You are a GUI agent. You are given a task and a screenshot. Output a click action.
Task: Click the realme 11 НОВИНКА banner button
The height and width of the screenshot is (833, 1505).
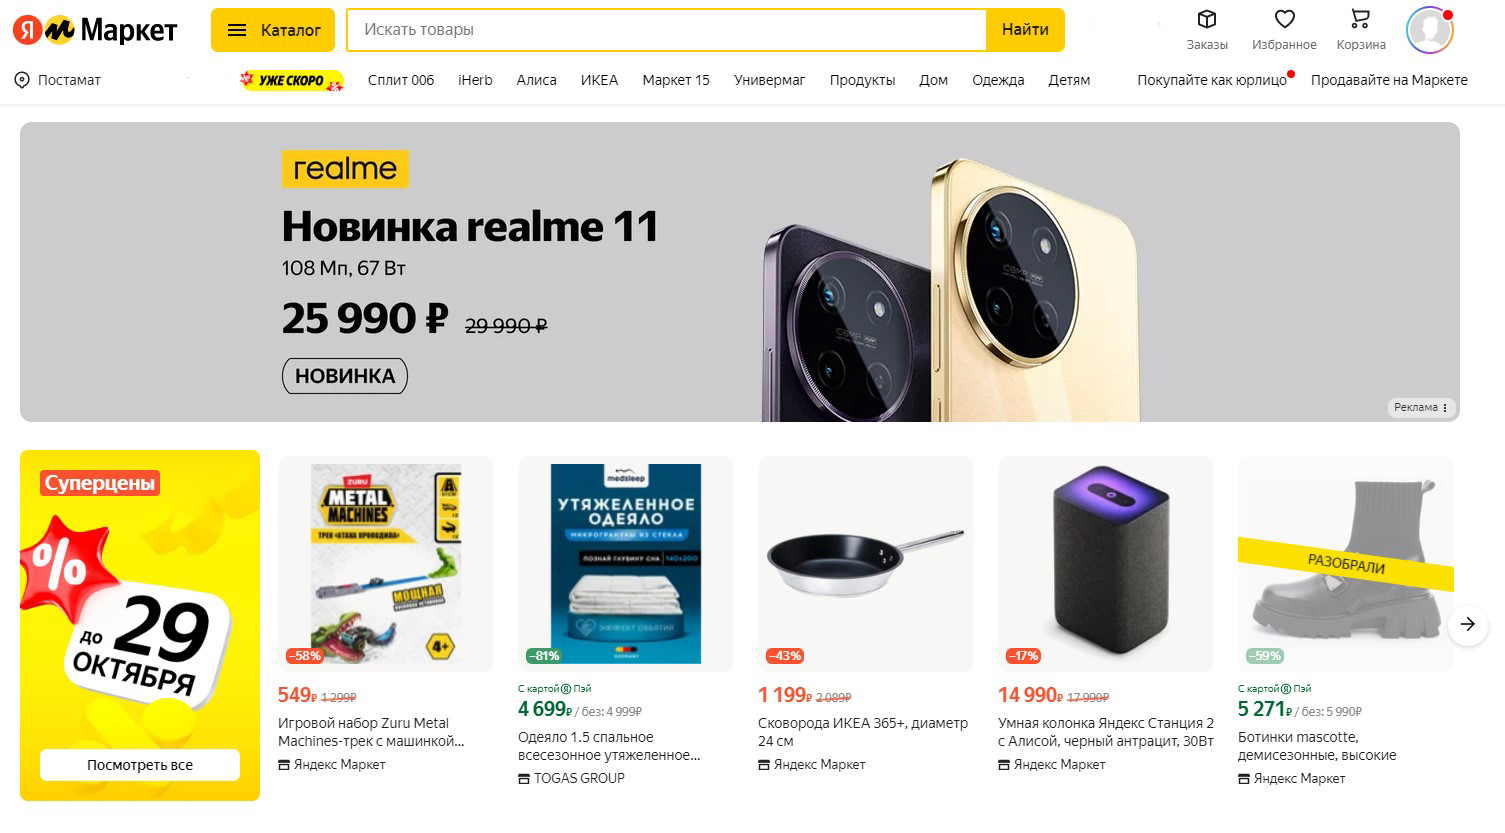click(x=345, y=376)
